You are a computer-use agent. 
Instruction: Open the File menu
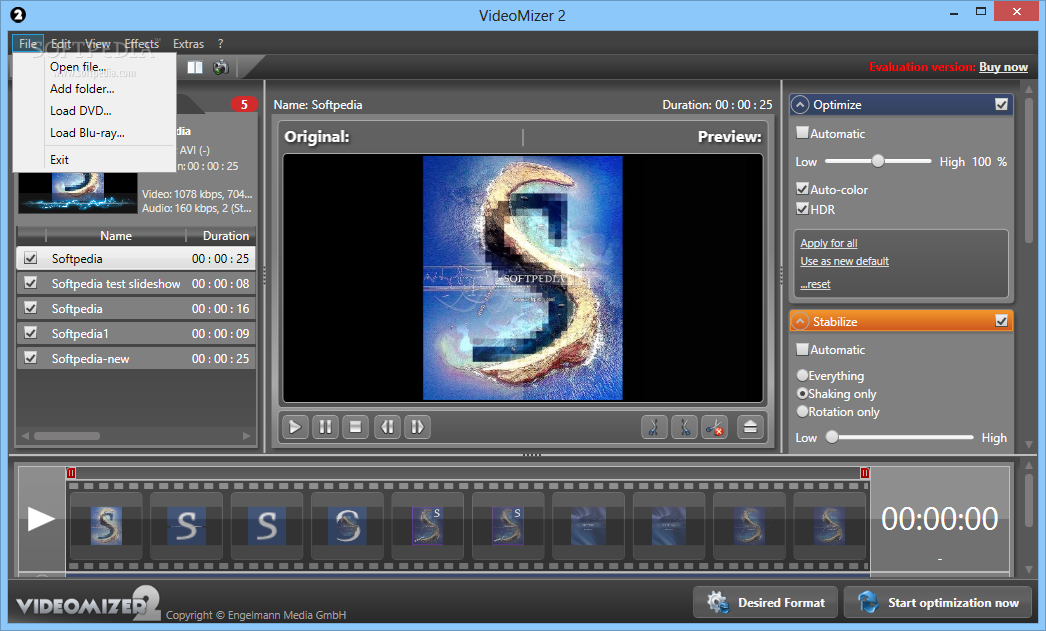pyautogui.click(x=28, y=43)
